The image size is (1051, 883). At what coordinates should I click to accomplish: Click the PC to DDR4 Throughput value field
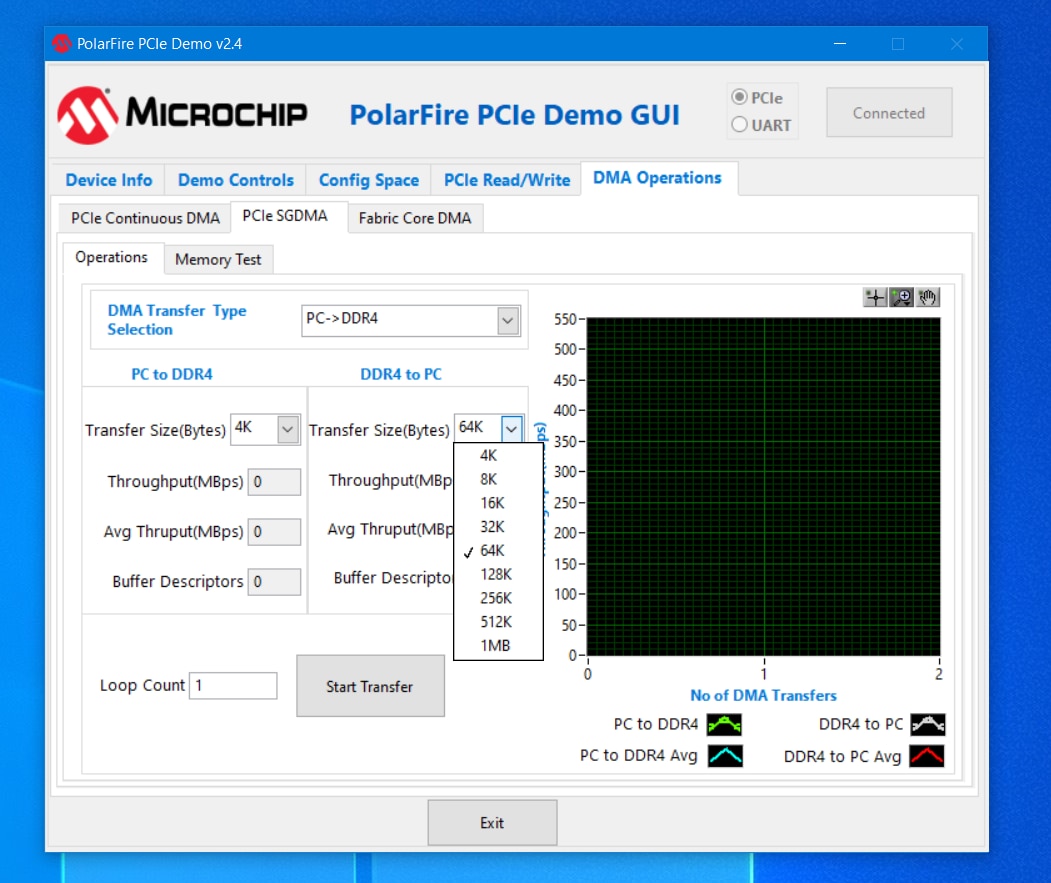[x=274, y=481]
